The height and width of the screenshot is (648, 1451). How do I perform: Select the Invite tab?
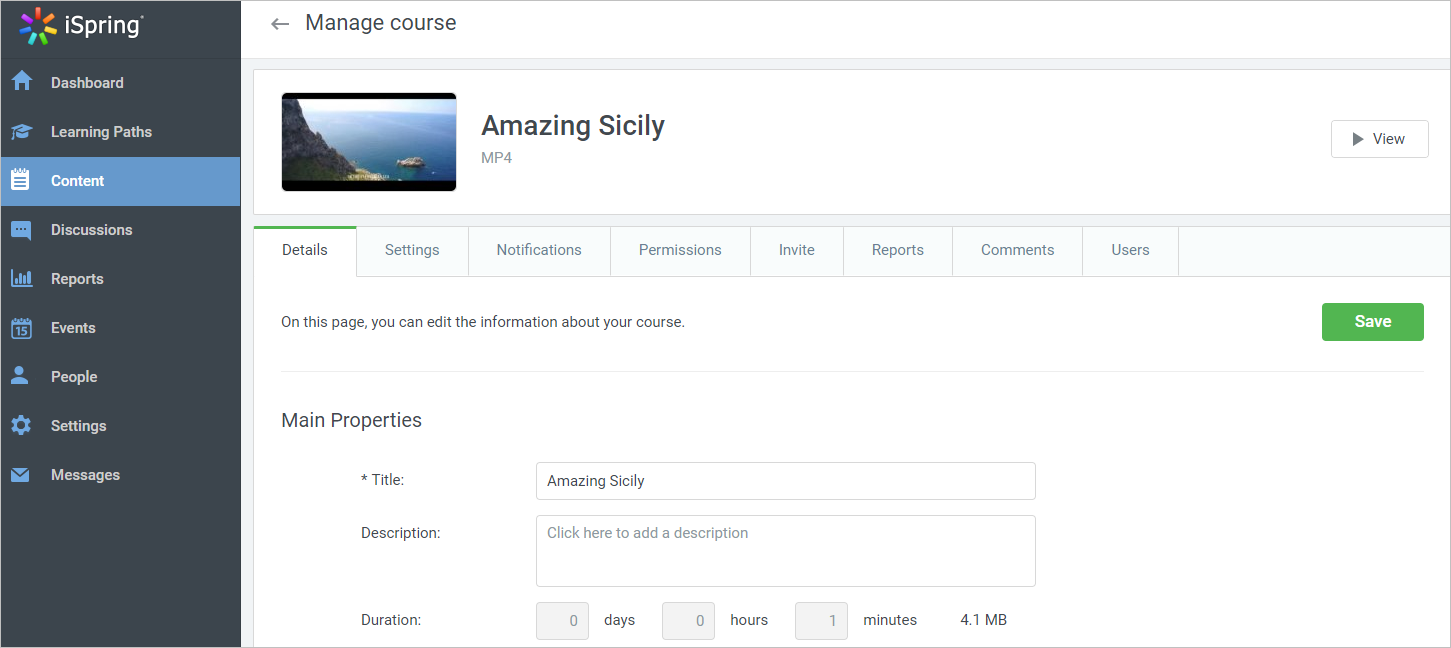tap(797, 250)
